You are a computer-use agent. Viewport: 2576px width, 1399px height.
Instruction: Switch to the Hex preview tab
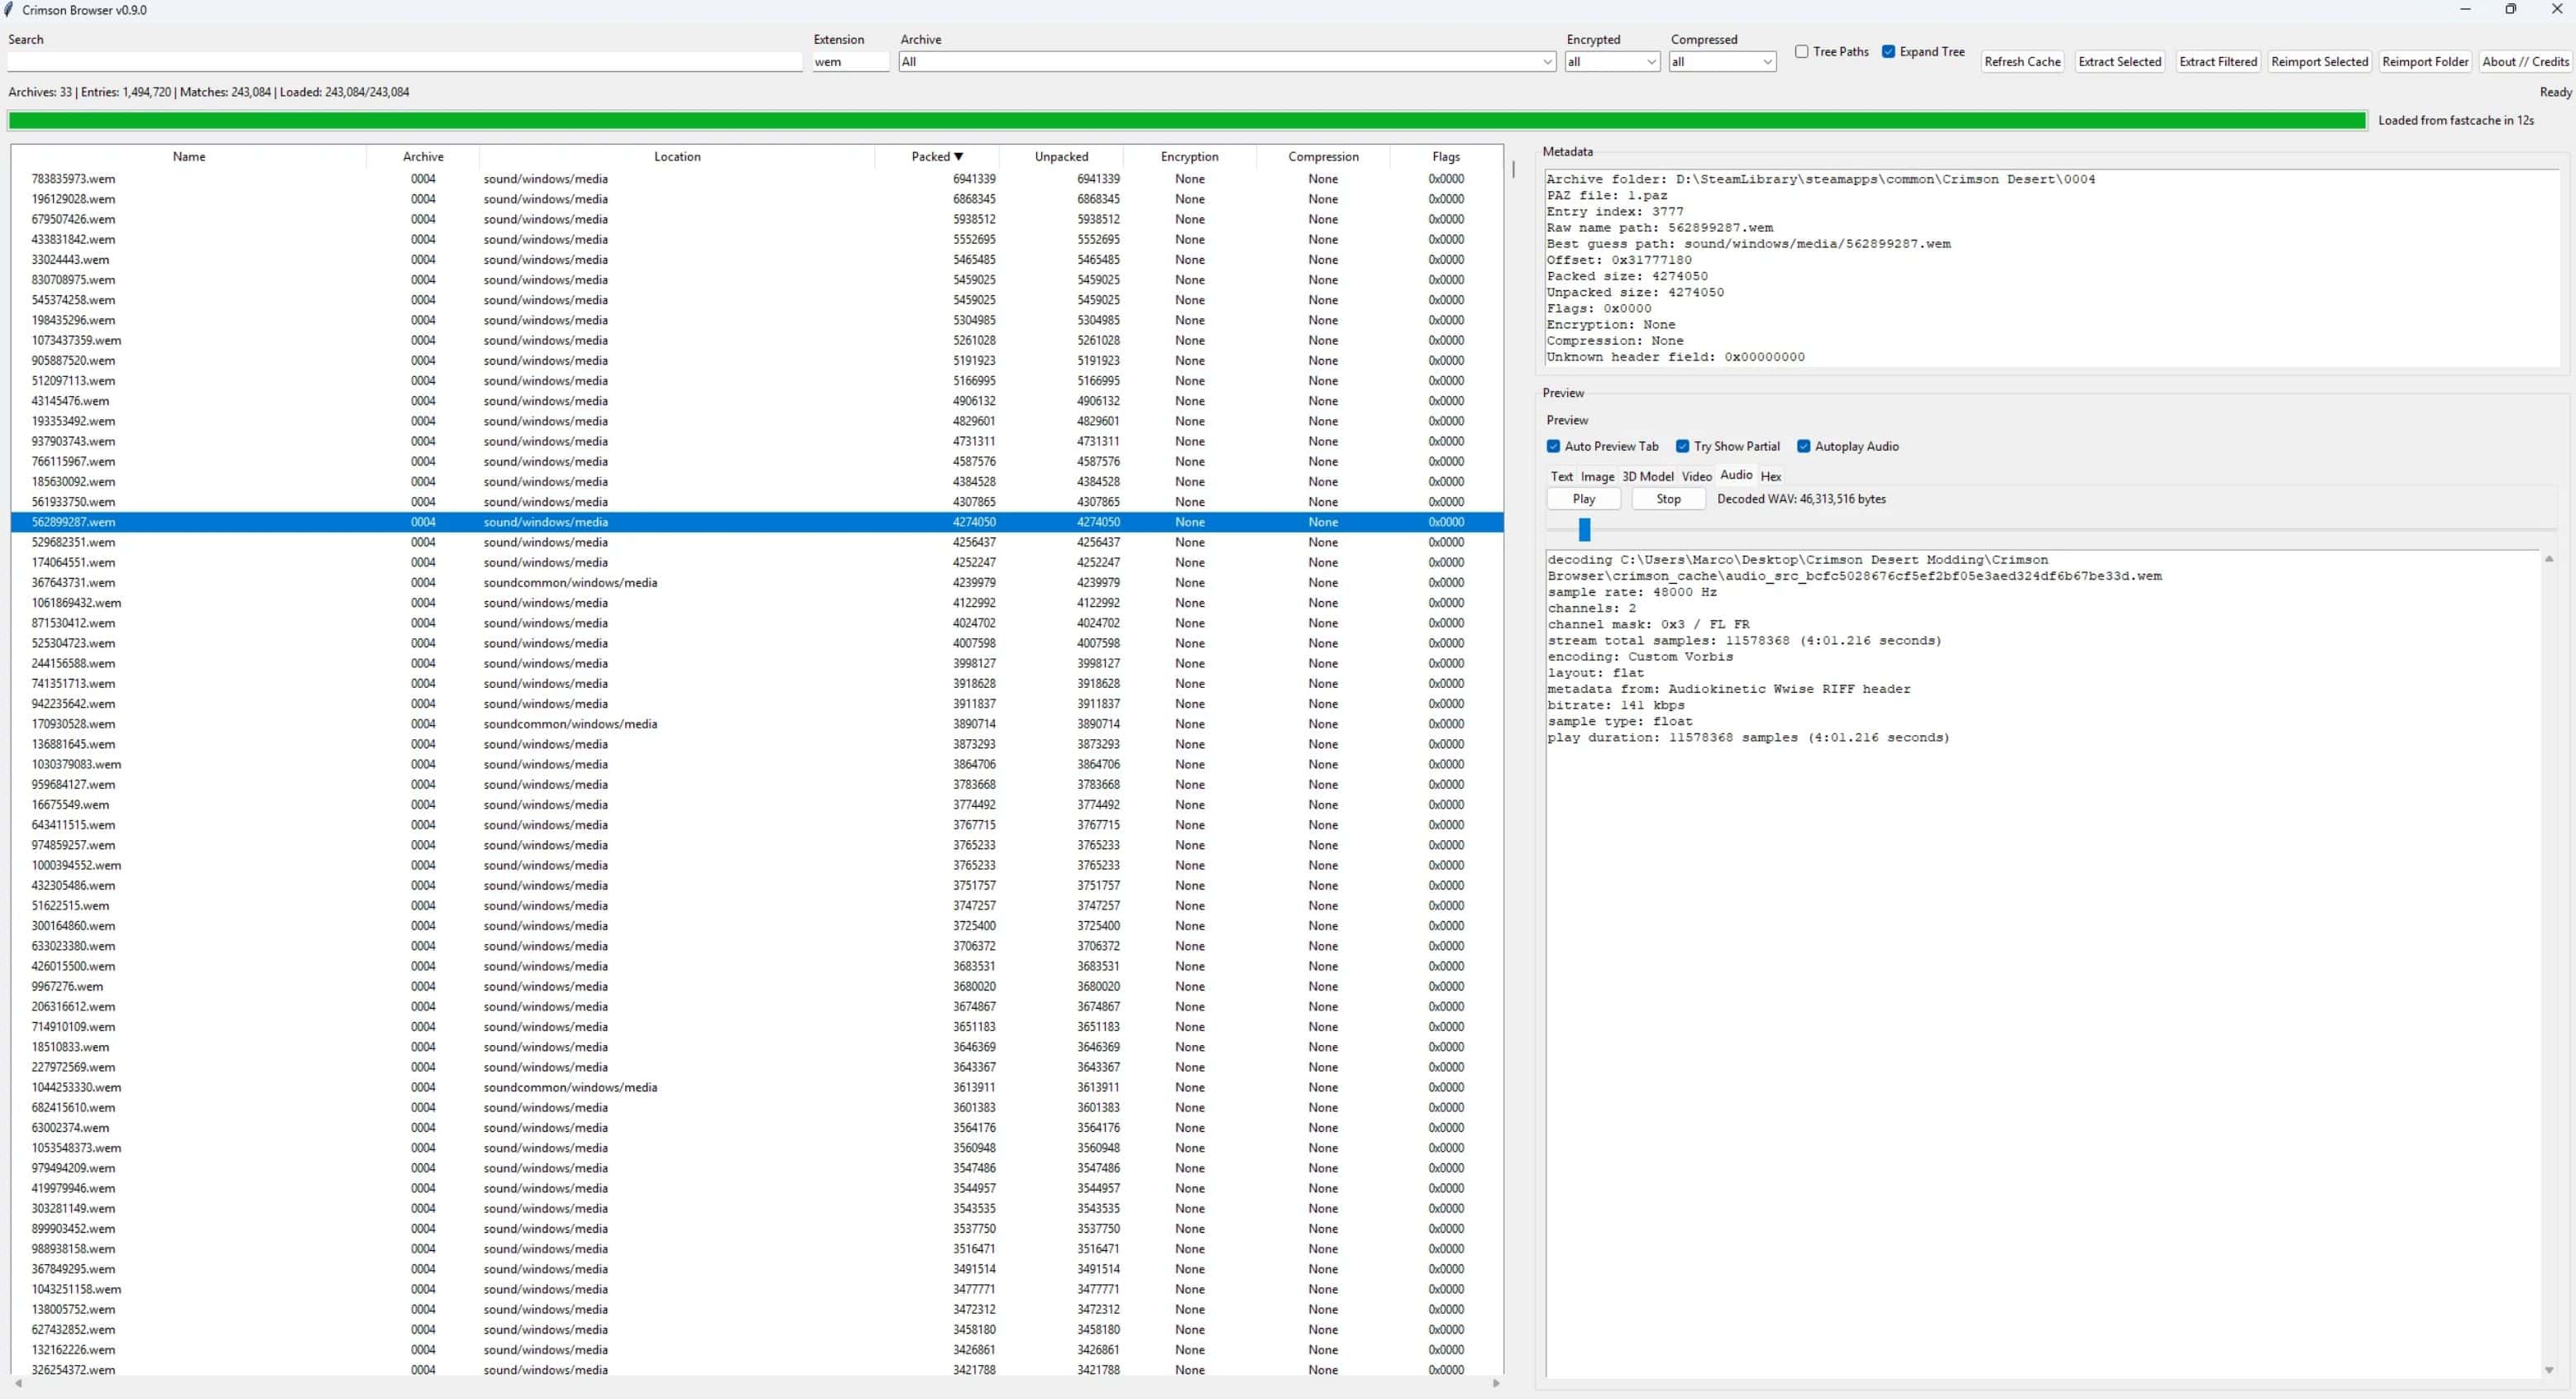point(1770,477)
